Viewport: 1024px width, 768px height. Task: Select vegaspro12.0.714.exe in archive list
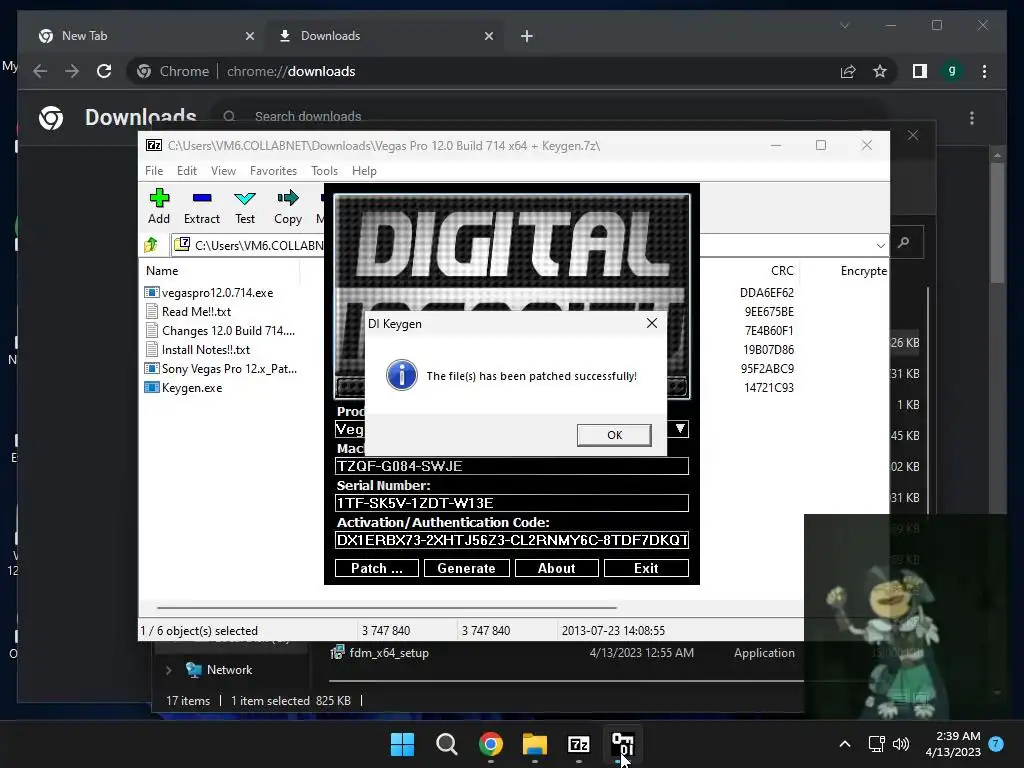[217, 293]
